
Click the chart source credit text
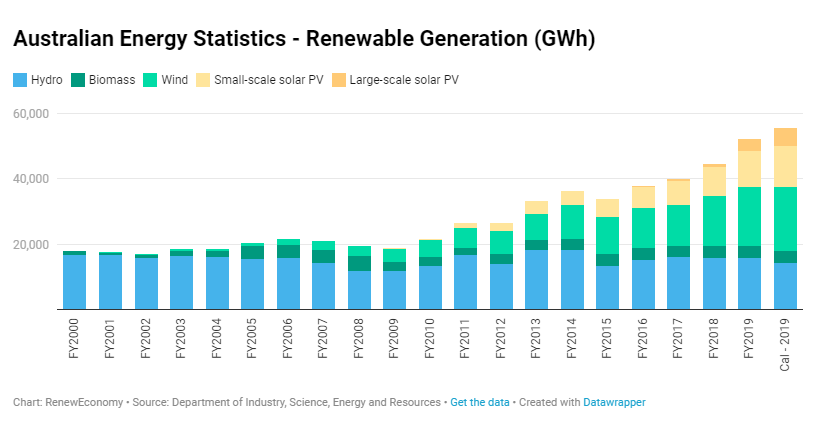coord(286,402)
